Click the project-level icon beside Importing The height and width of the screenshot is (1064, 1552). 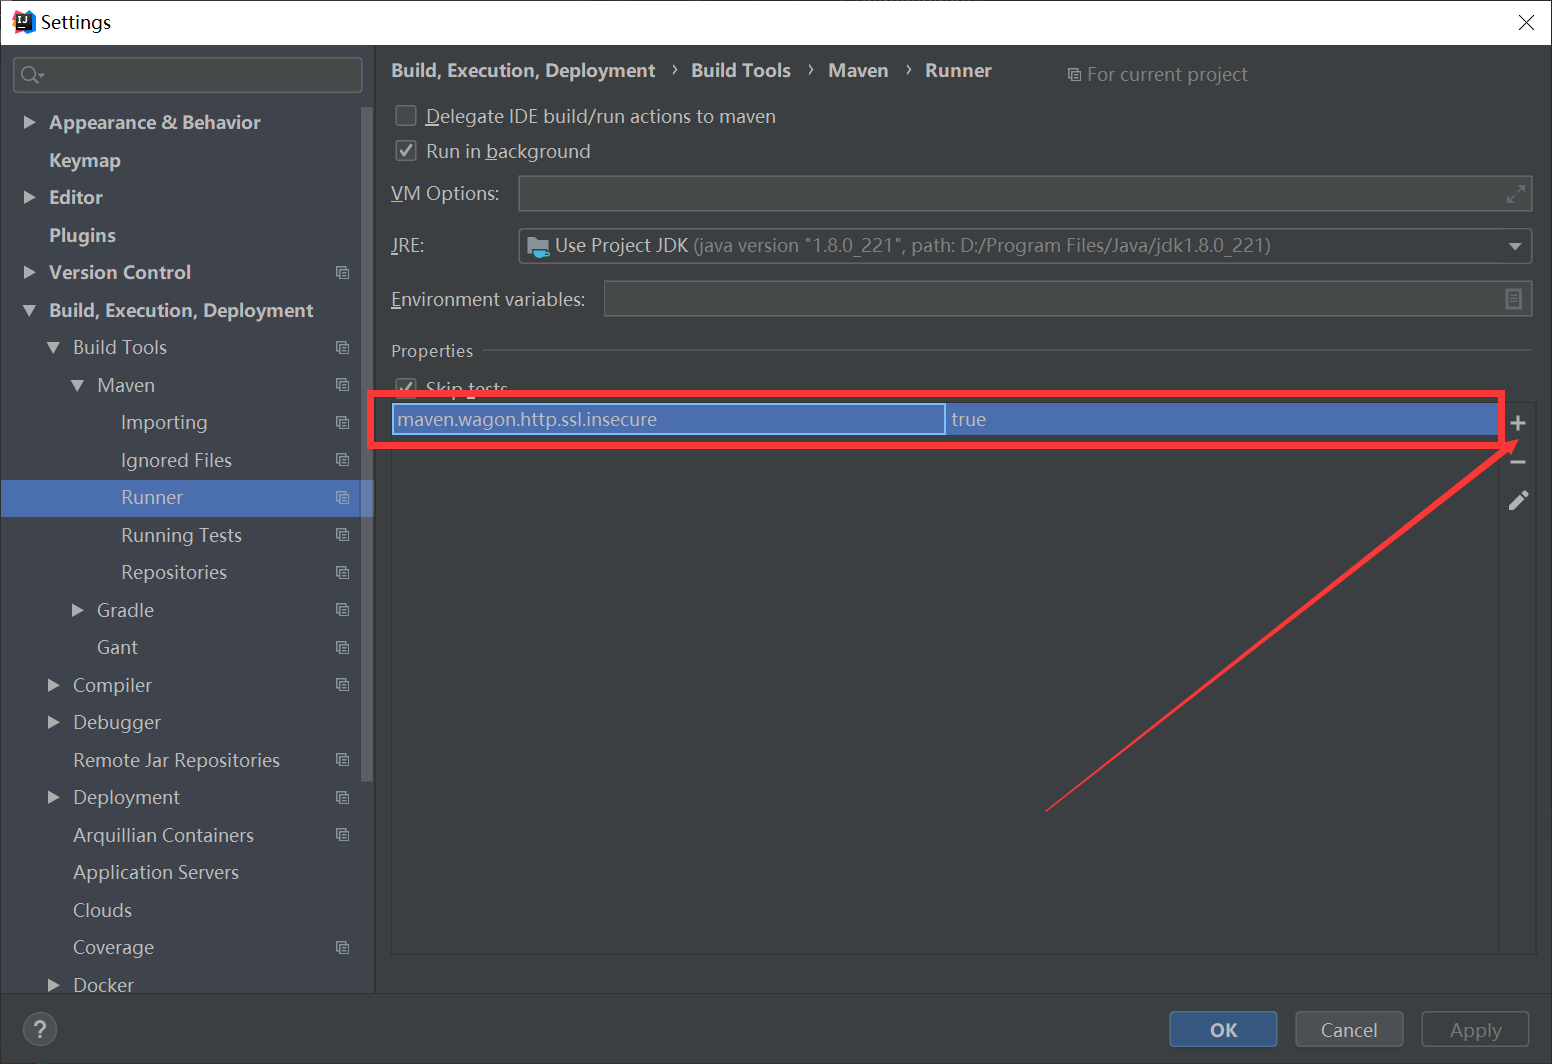[343, 423]
